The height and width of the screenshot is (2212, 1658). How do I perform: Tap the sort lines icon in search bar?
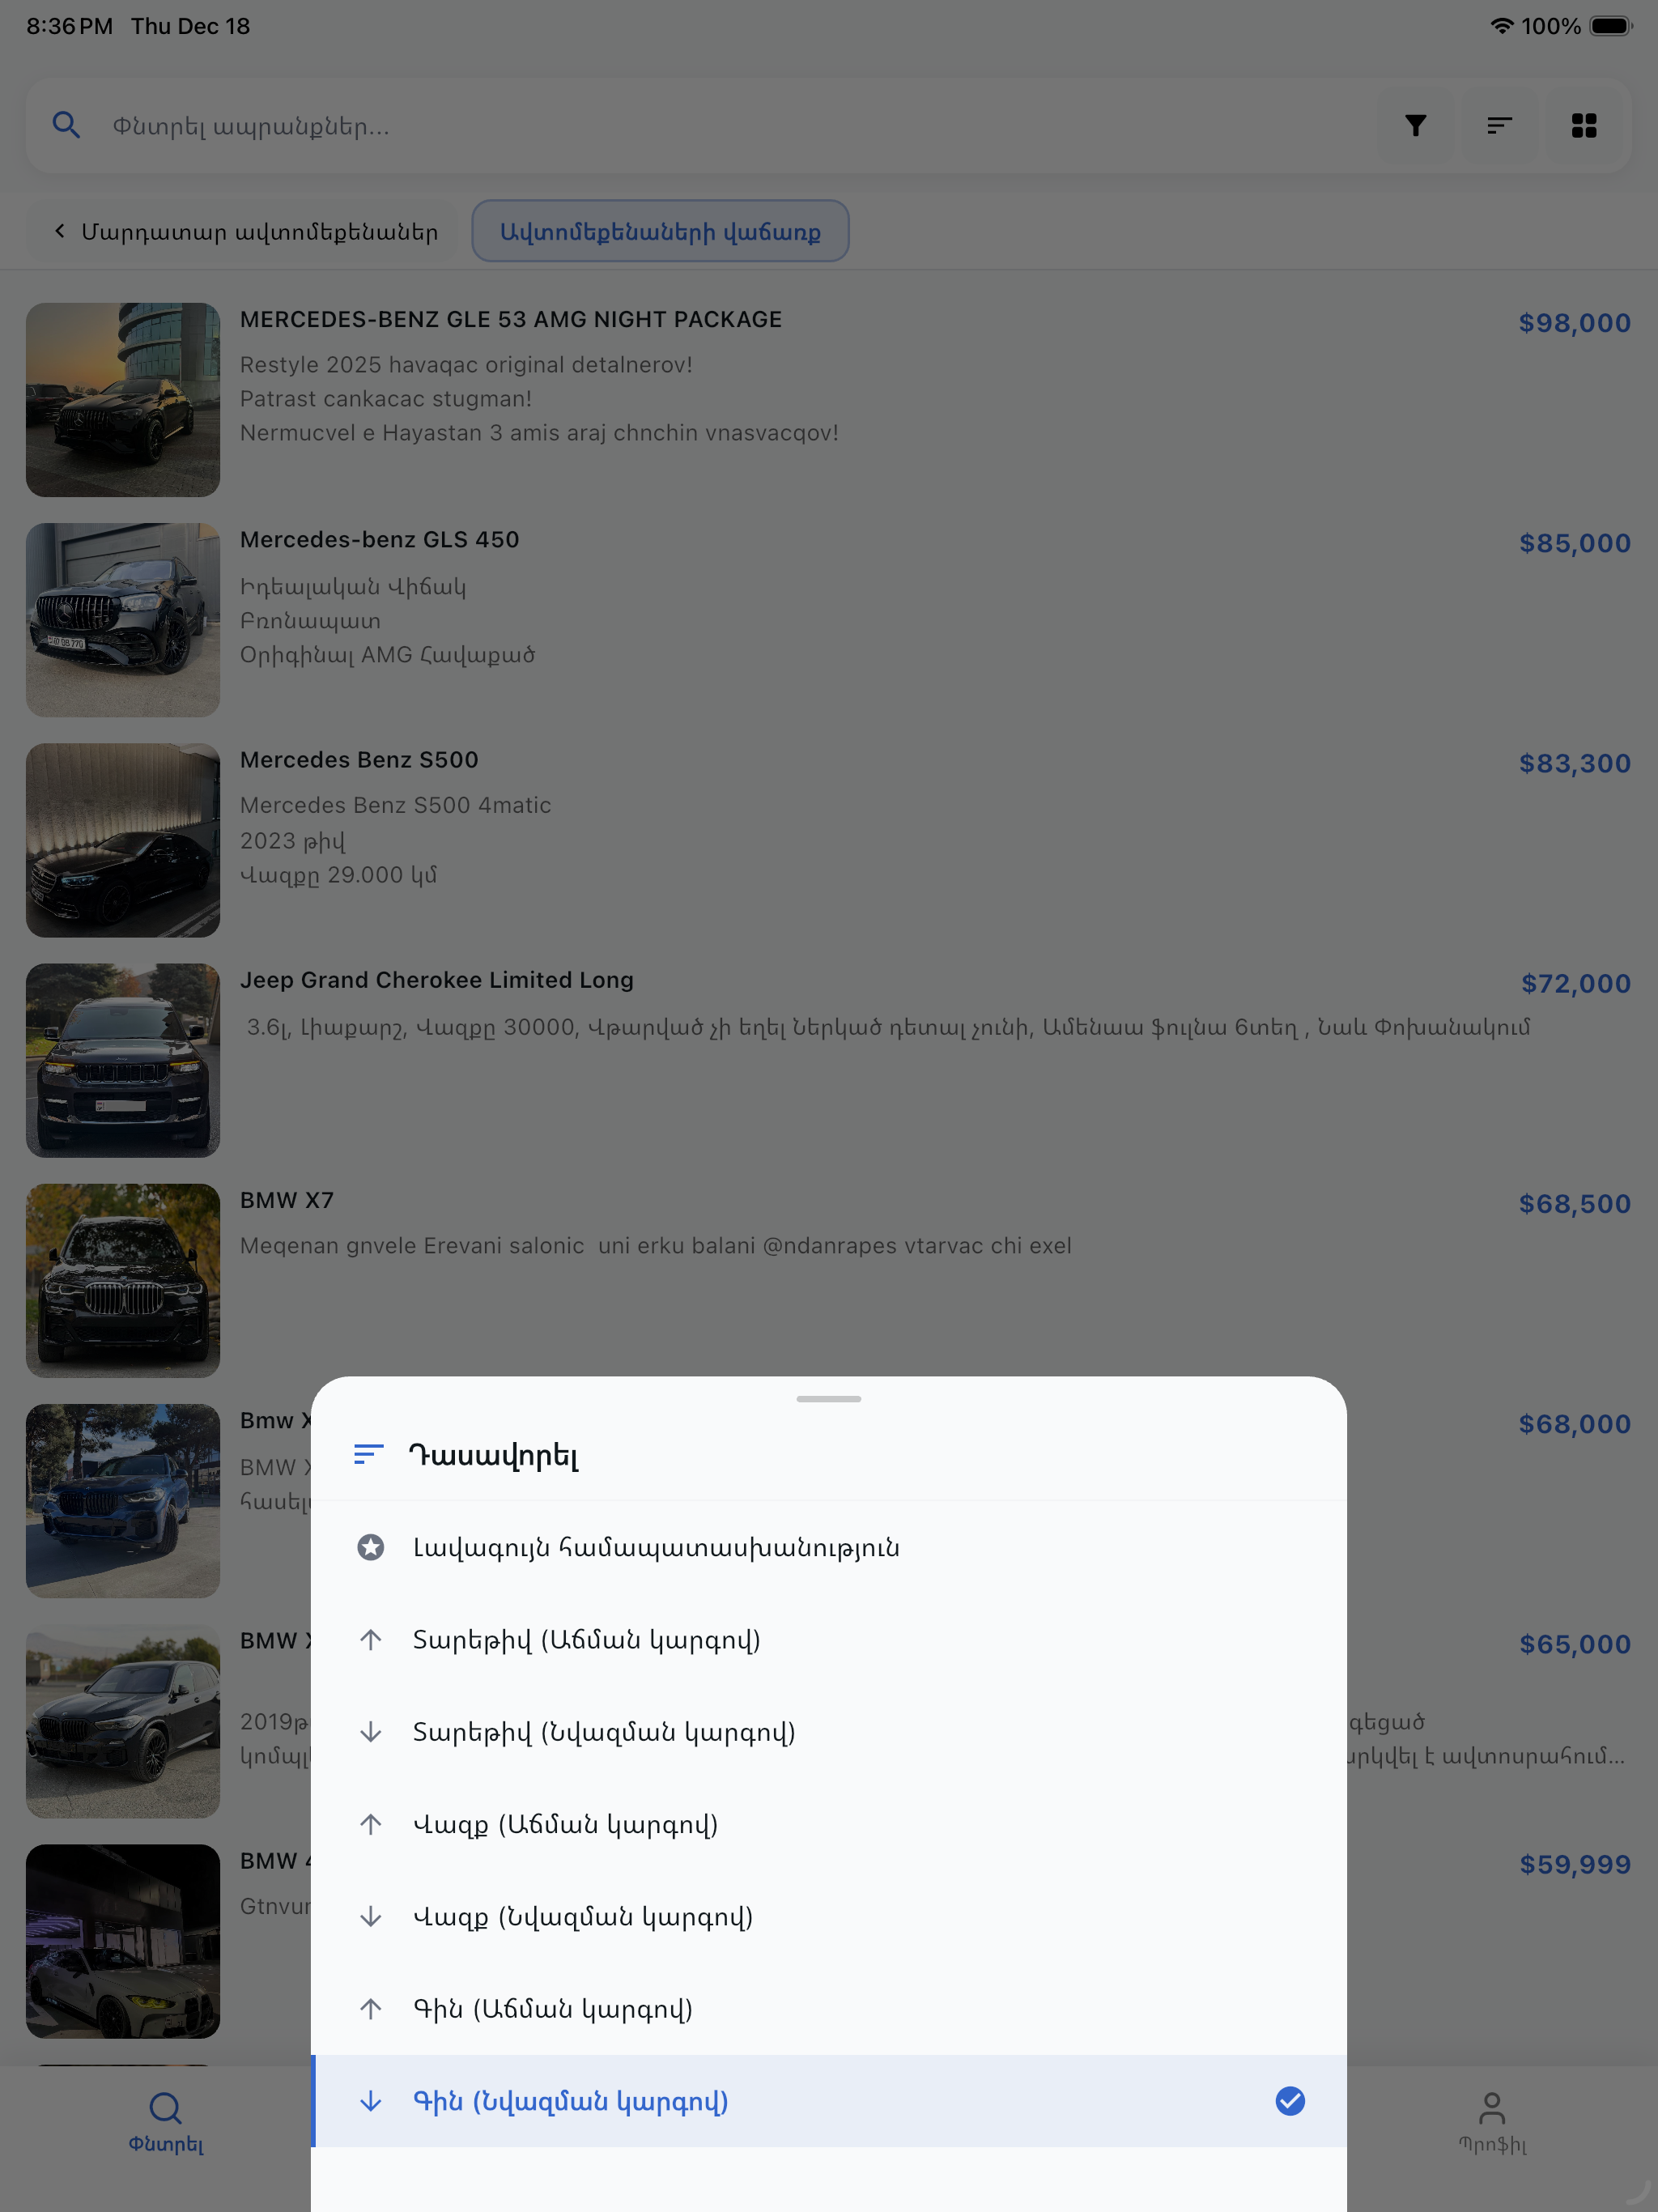click(1499, 126)
